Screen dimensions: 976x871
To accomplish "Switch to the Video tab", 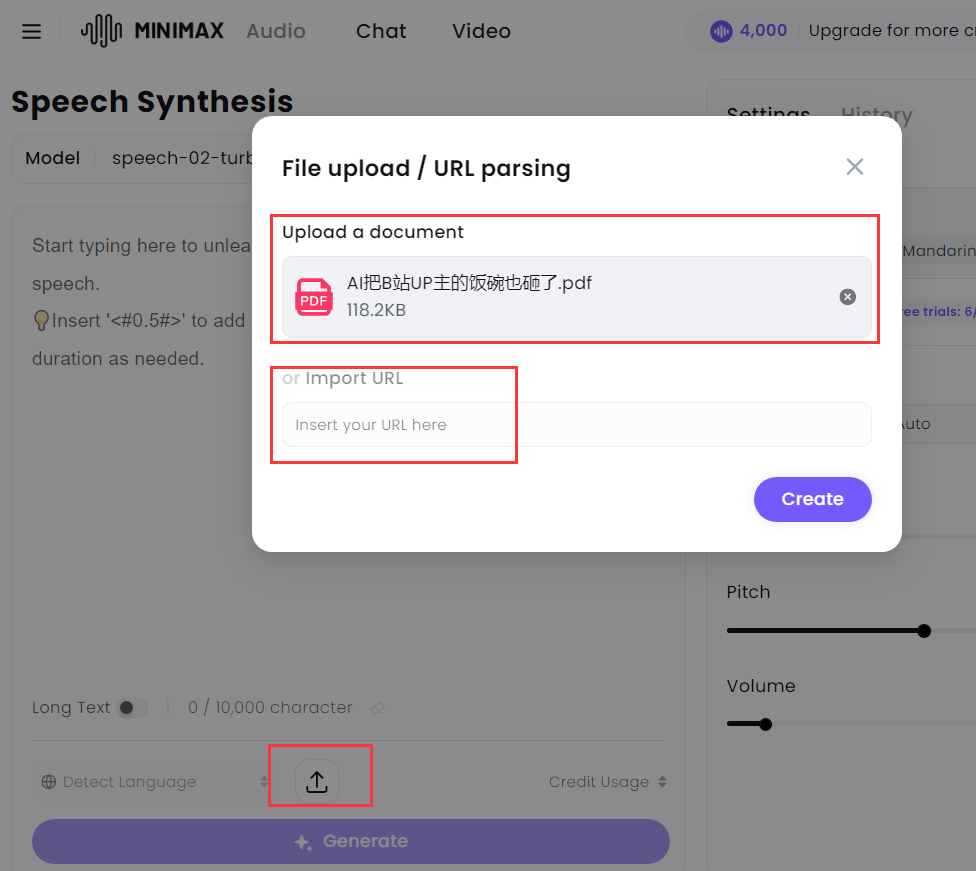I will pos(481,31).
